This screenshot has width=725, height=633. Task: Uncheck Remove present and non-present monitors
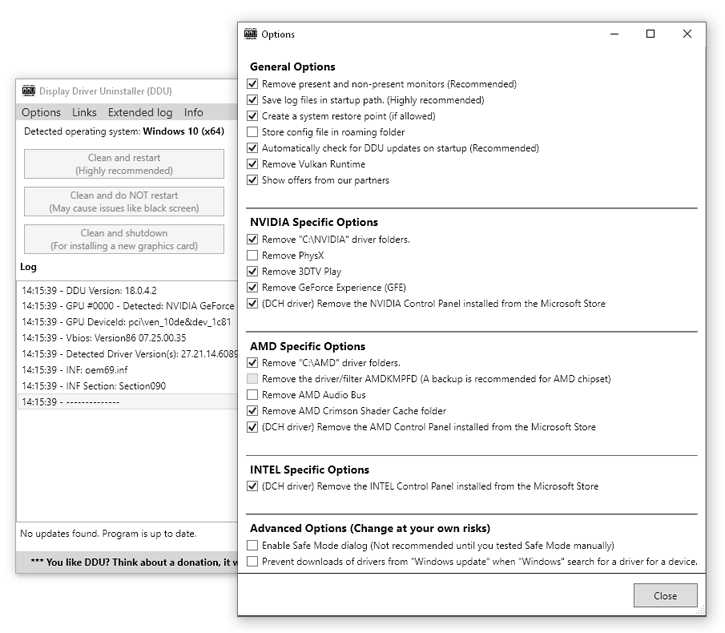252,84
